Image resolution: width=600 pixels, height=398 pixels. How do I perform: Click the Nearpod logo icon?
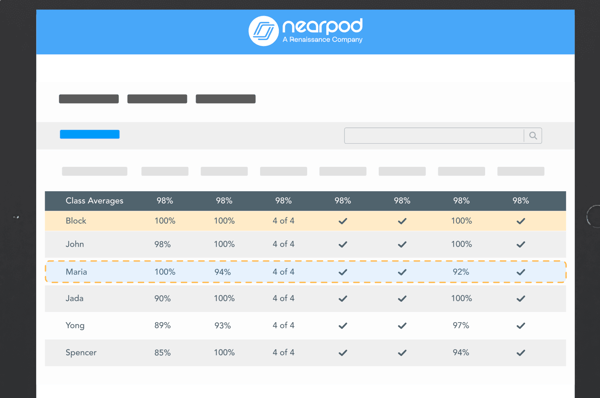263,31
